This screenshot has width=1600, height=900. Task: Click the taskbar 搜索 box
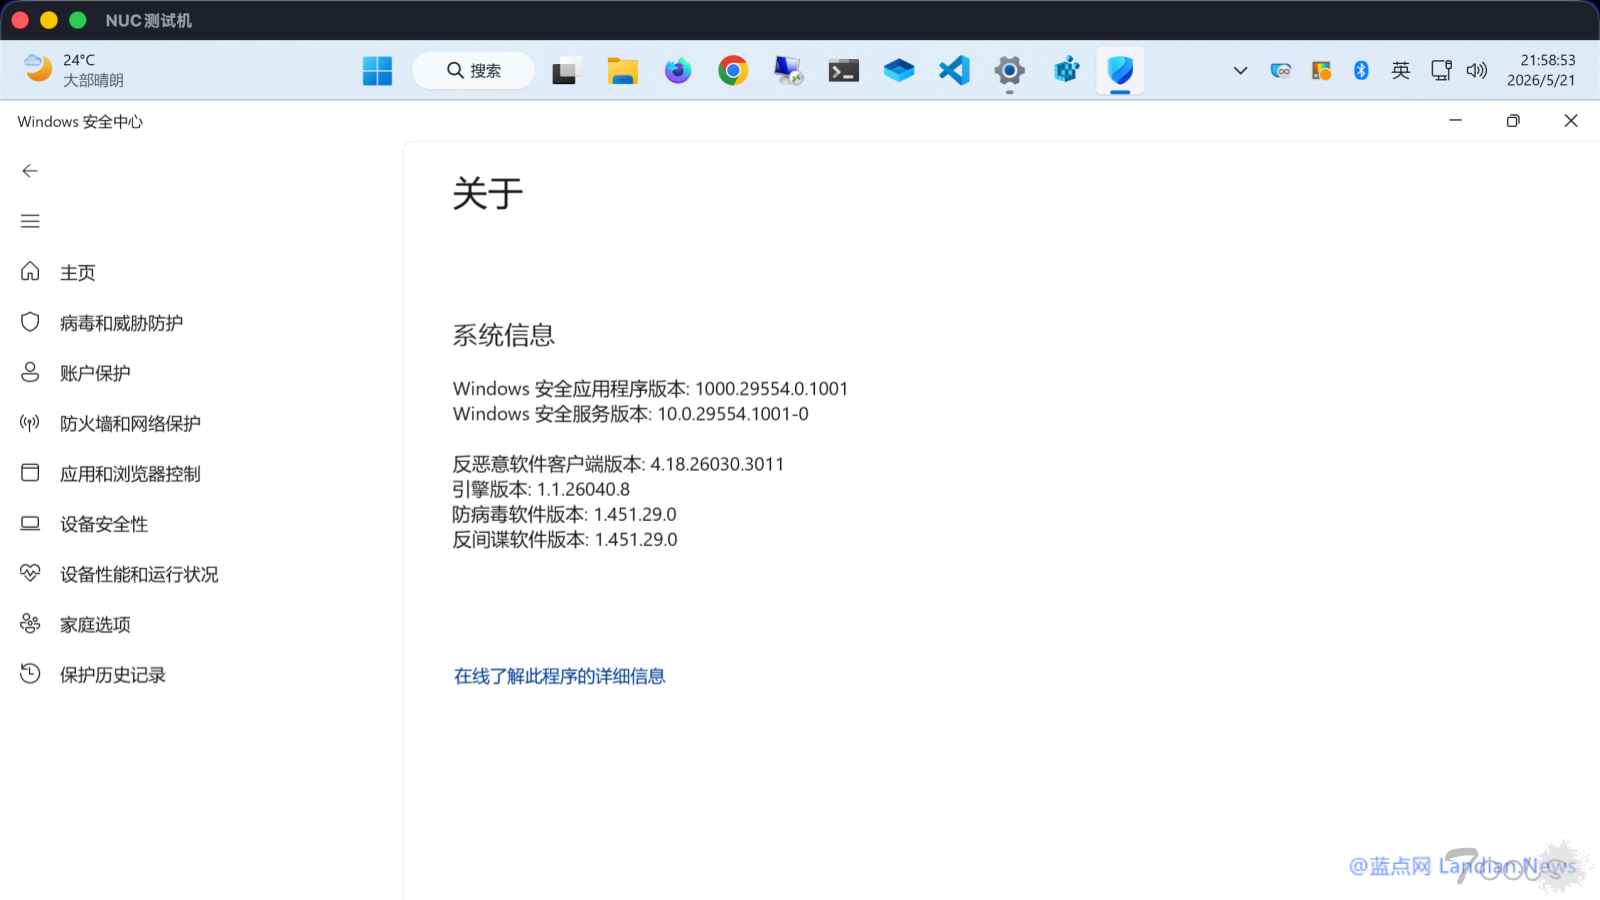(x=473, y=71)
